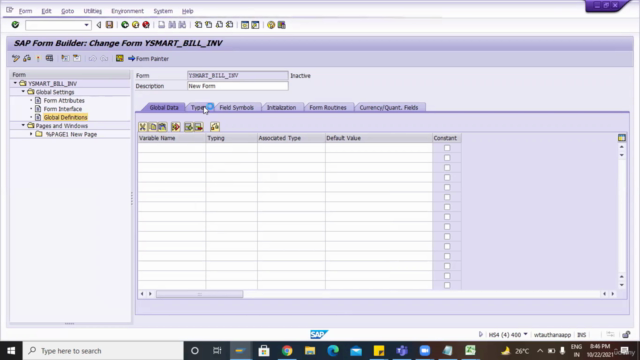
Task: Click Chrome icon in Windows taskbar
Action: pyautogui.click(x=287, y=351)
